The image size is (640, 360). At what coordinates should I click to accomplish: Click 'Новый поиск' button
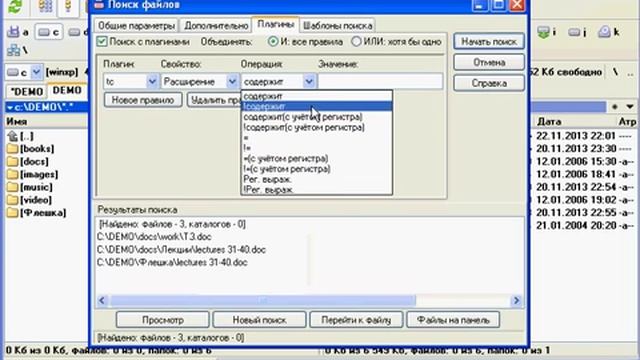[259, 320]
